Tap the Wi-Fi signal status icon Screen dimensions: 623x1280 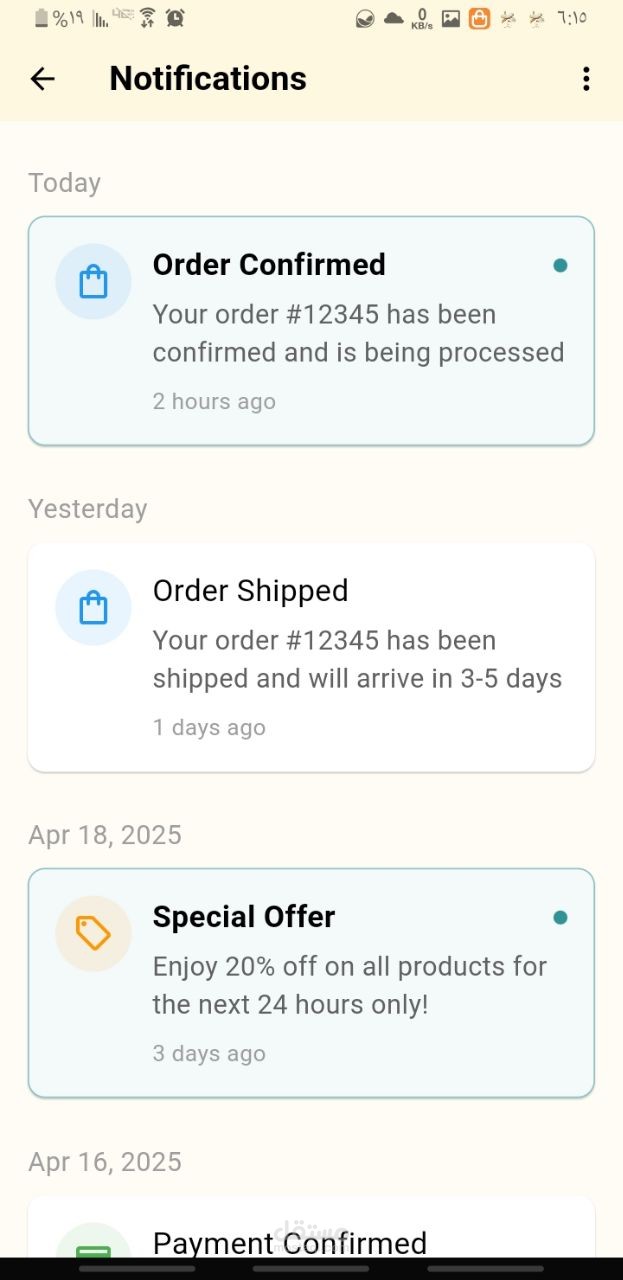point(148,18)
